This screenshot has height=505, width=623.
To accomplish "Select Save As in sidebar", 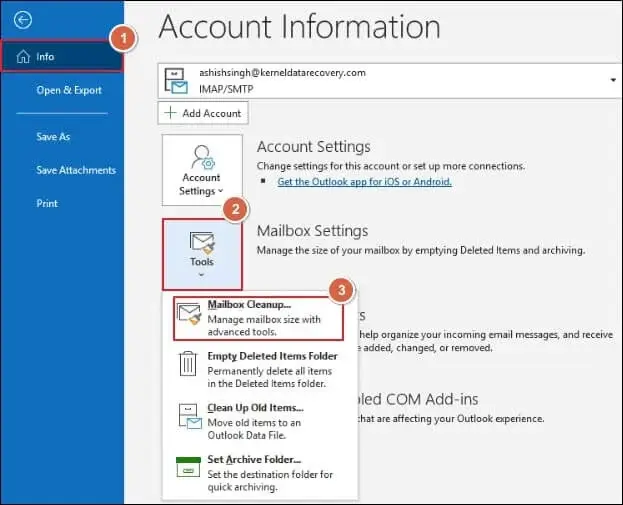I will (53, 137).
